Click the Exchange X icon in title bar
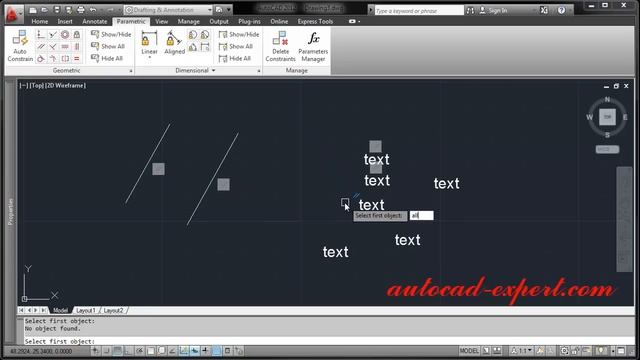Image resolution: width=640 pixels, height=360 pixels. pyautogui.click(x=544, y=10)
